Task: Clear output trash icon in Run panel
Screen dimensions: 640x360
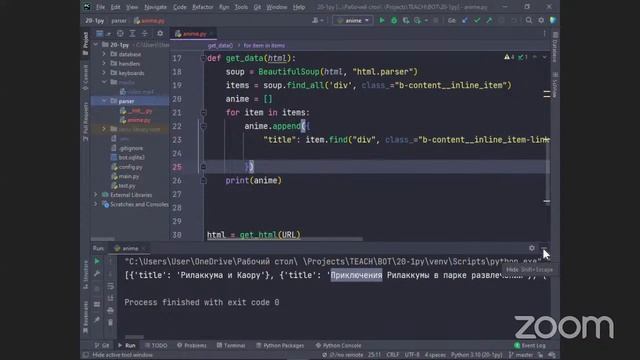Action: point(110,322)
